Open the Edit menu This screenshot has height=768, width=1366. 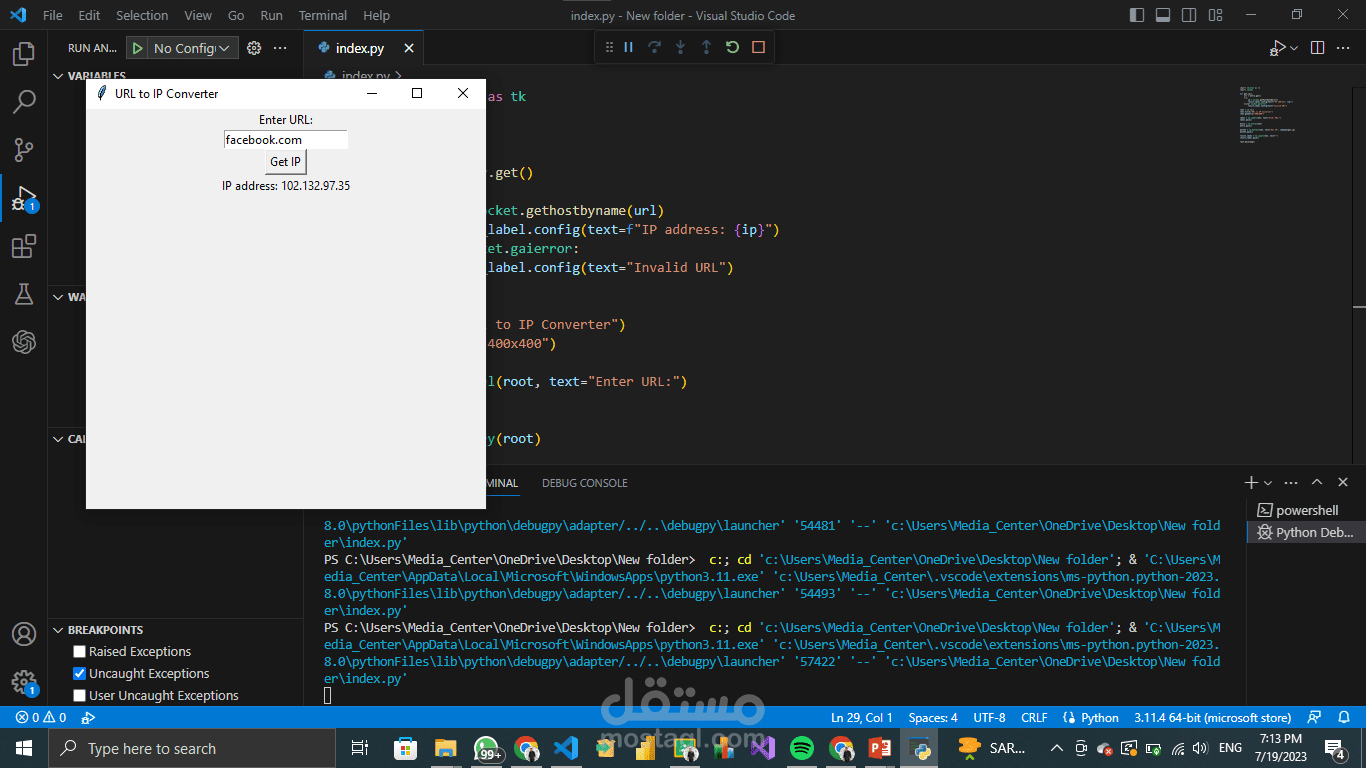point(89,15)
